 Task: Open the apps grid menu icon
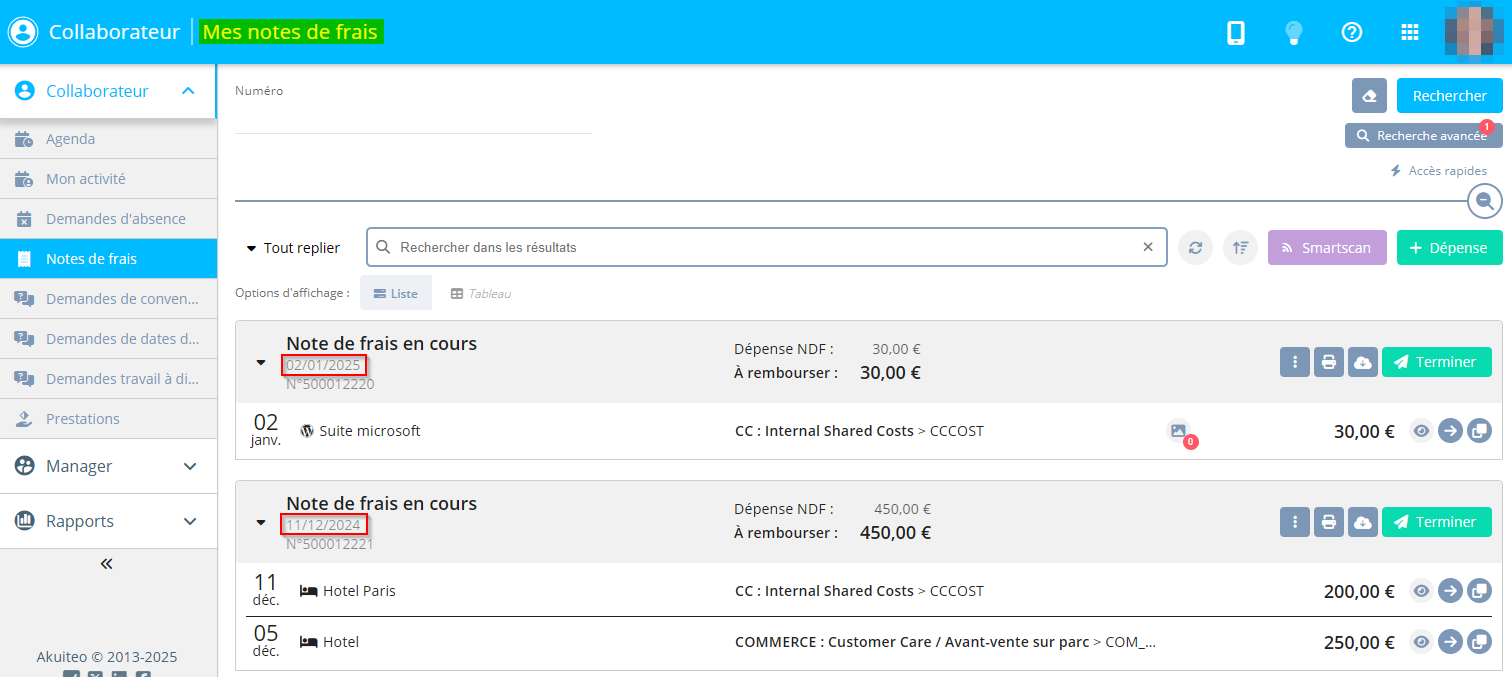tap(1410, 32)
